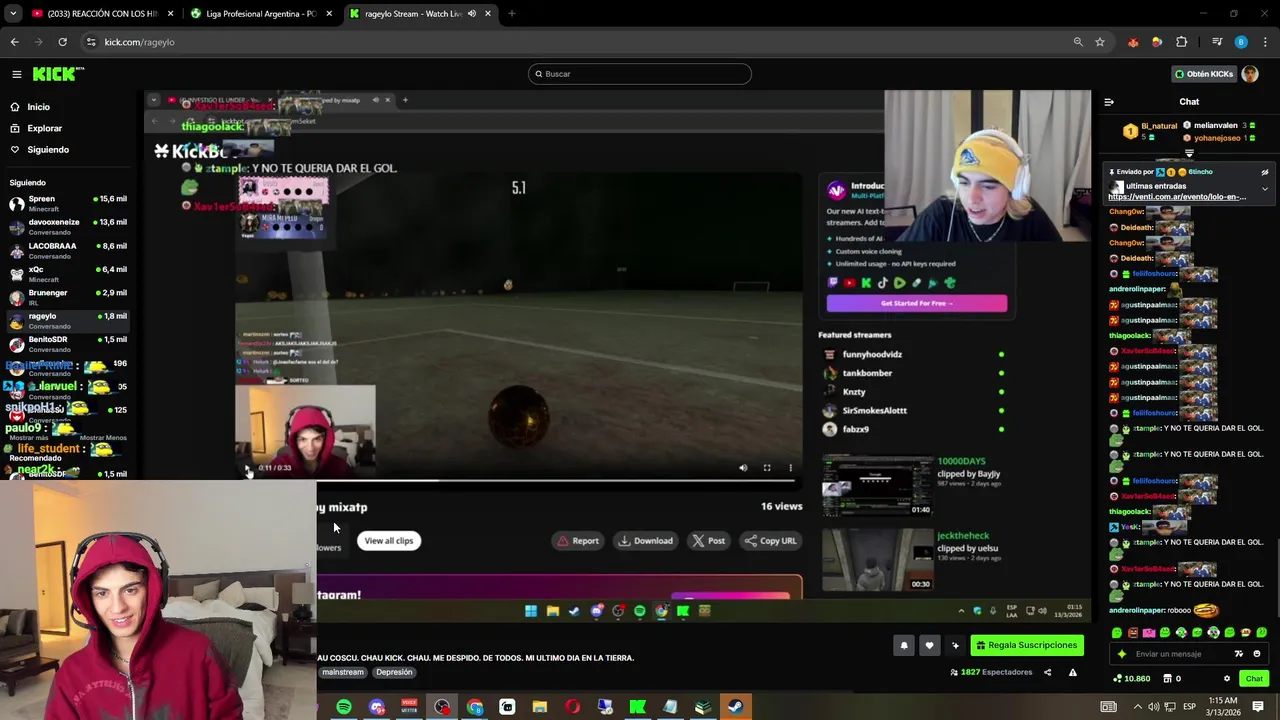Click the volume icon in the system tray
This screenshot has width=1280, height=720.
tap(1153, 707)
